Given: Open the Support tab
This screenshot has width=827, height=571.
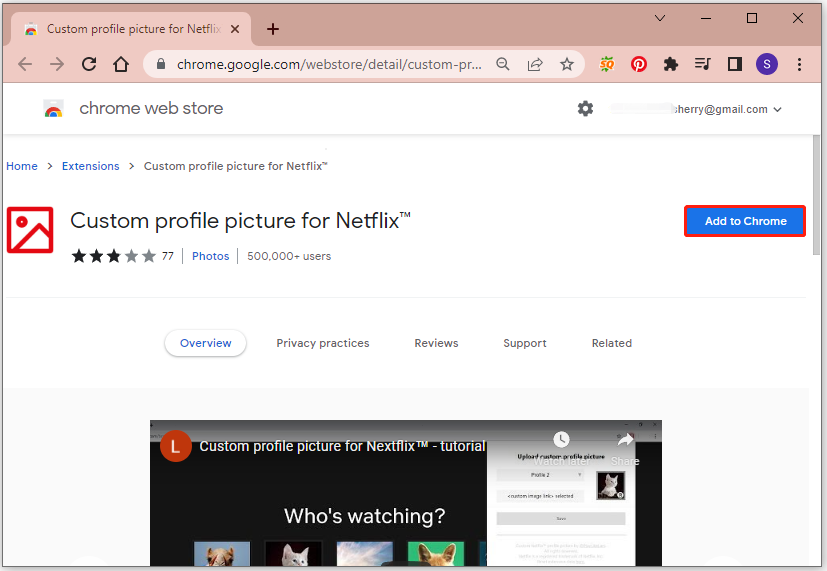Looking at the screenshot, I should click(x=525, y=343).
